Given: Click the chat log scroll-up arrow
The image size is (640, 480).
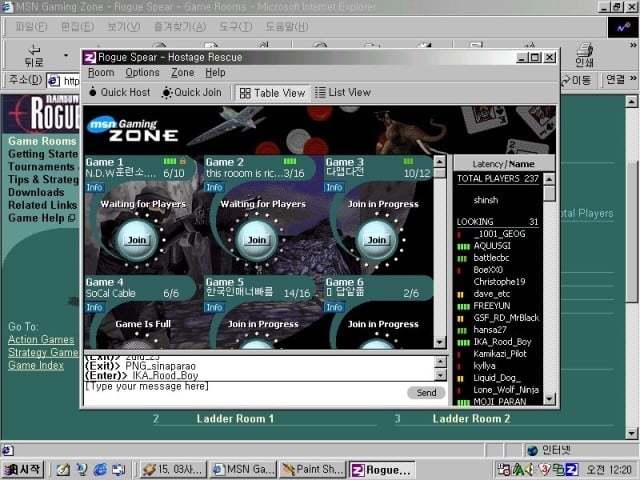Looking at the screenshot, I should click(440, 362).
